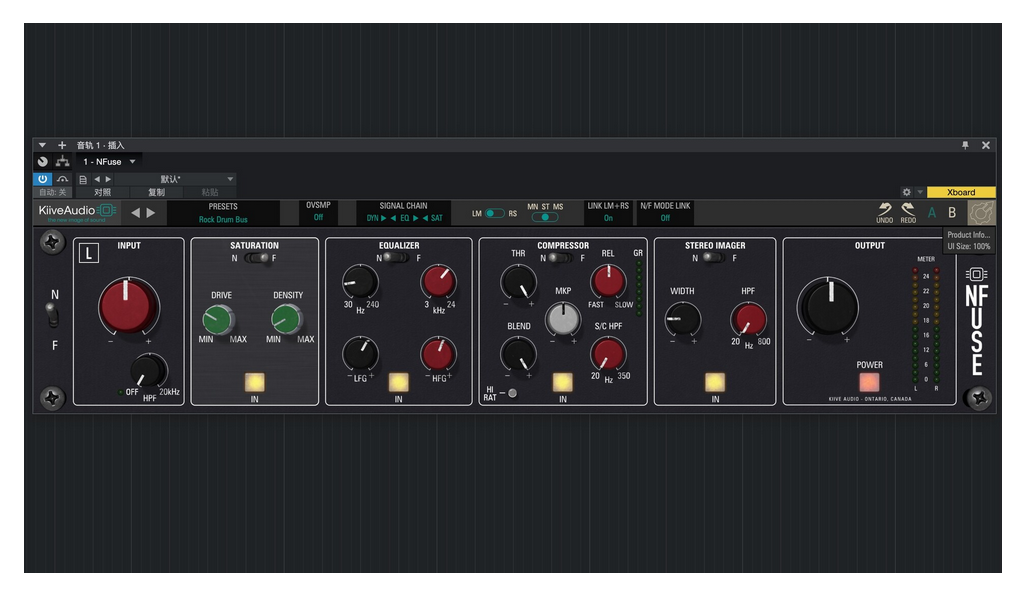Click the 3-24 kHz high frequency knob
The image size is (1016, 594).
point(439,282)
